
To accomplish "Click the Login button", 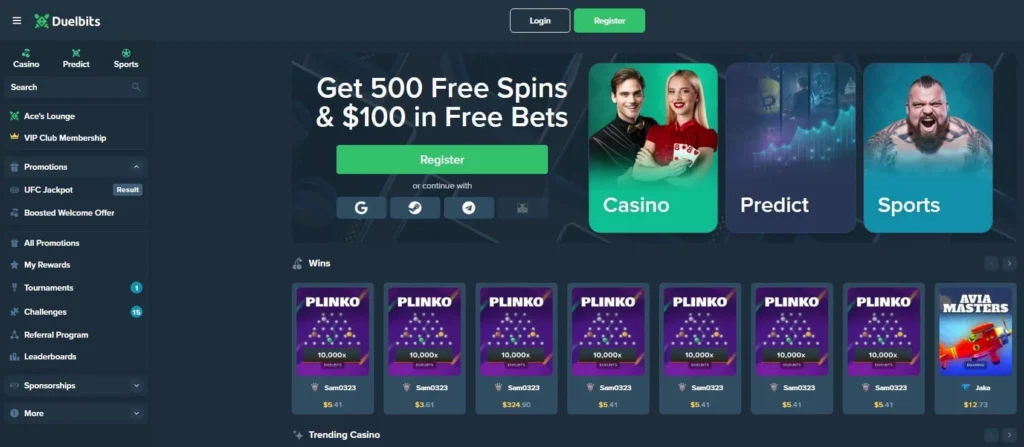I will click(x=540, y=20).
